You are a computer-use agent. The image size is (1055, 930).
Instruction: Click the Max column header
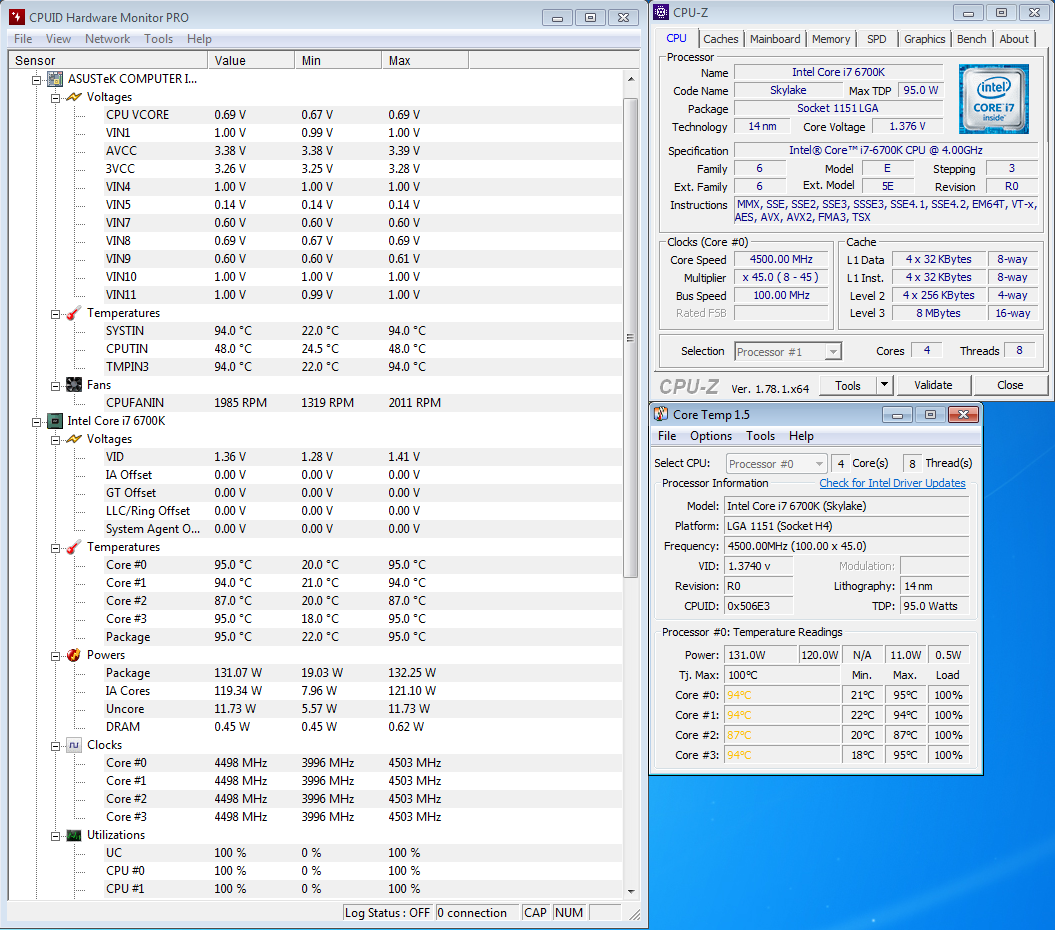point(425,61)
